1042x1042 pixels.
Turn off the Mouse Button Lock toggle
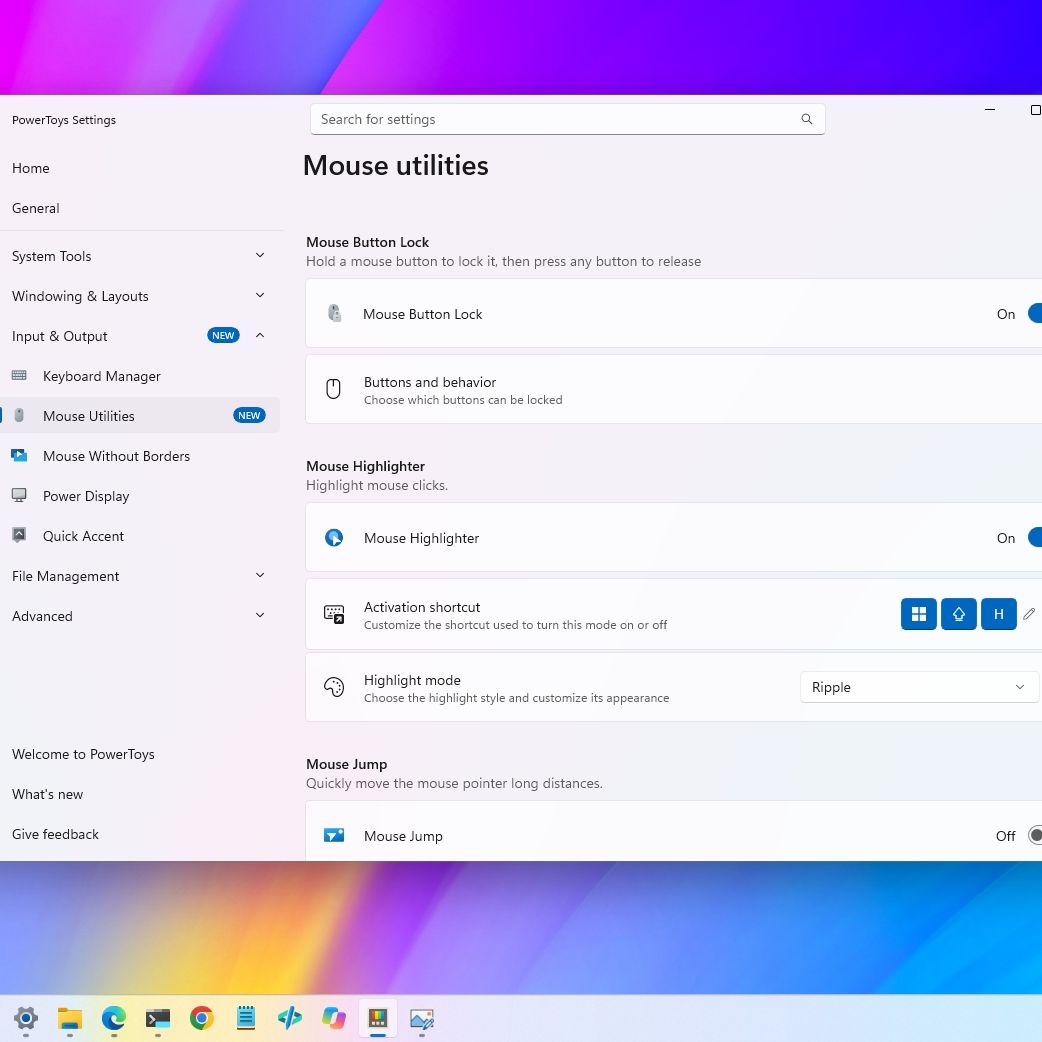coord(1035,313)
